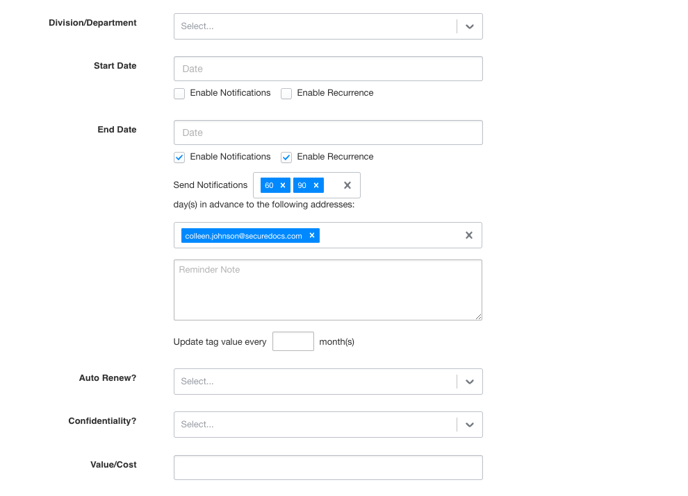Click the resize handle of Reminder Note
This screenshot has width=688, height=496.
pyautogui.click(x=478, y=316)
